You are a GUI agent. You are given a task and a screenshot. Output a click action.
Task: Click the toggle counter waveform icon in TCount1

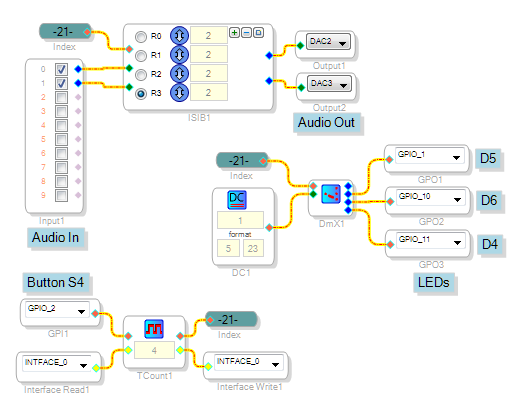(154, 329)
